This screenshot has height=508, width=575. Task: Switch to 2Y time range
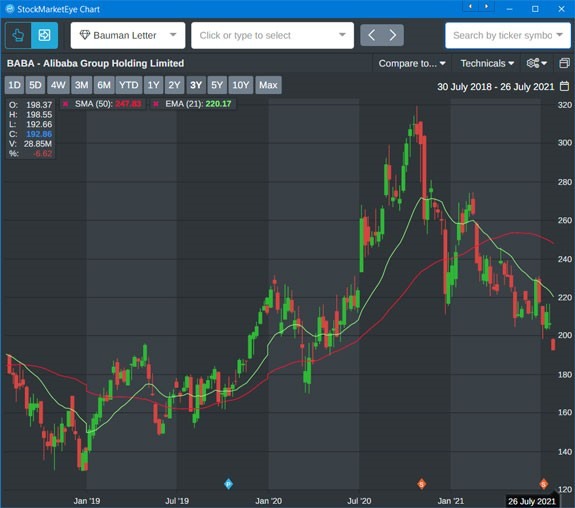pos(174,85)
